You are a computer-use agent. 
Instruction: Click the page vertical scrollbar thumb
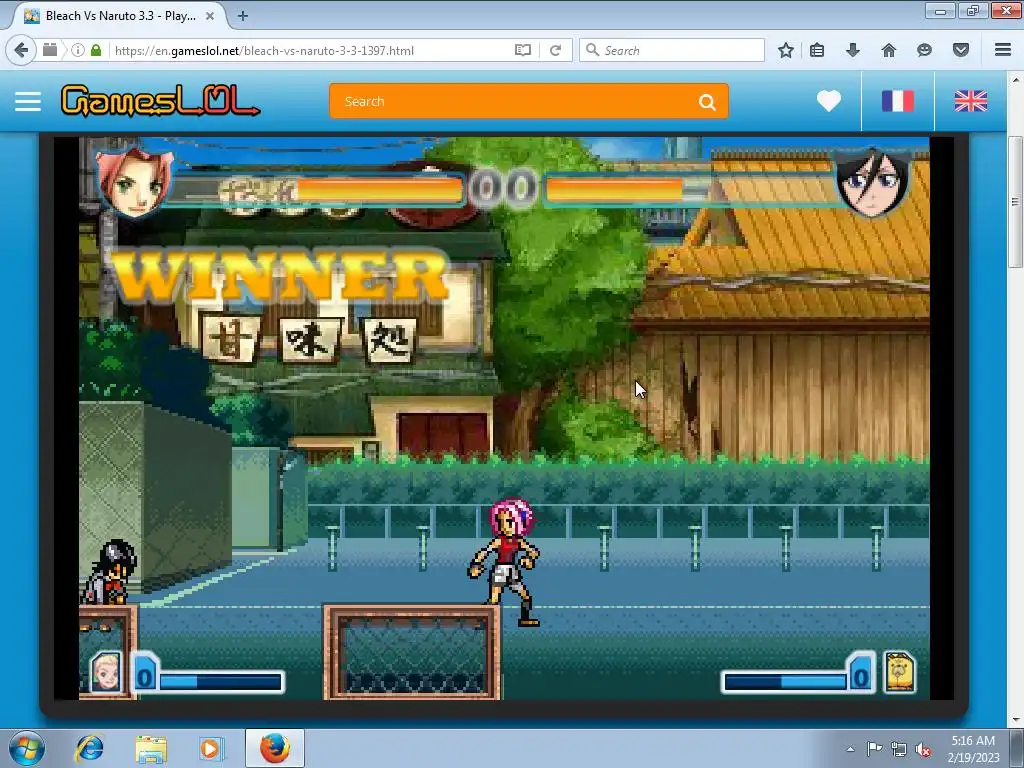1015,202
